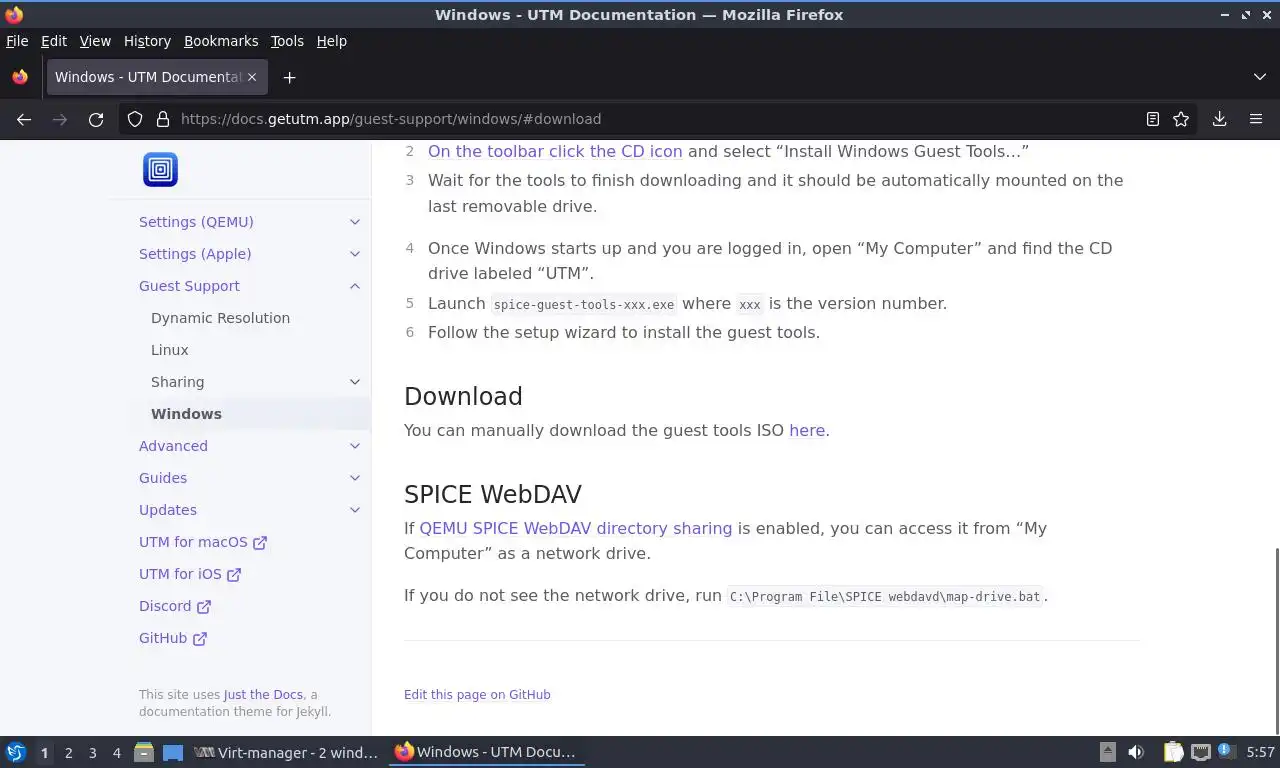This screenshot has width=1280, height=768.
Task: Click the update notifier tray icon
Action: click(1224, 752)
